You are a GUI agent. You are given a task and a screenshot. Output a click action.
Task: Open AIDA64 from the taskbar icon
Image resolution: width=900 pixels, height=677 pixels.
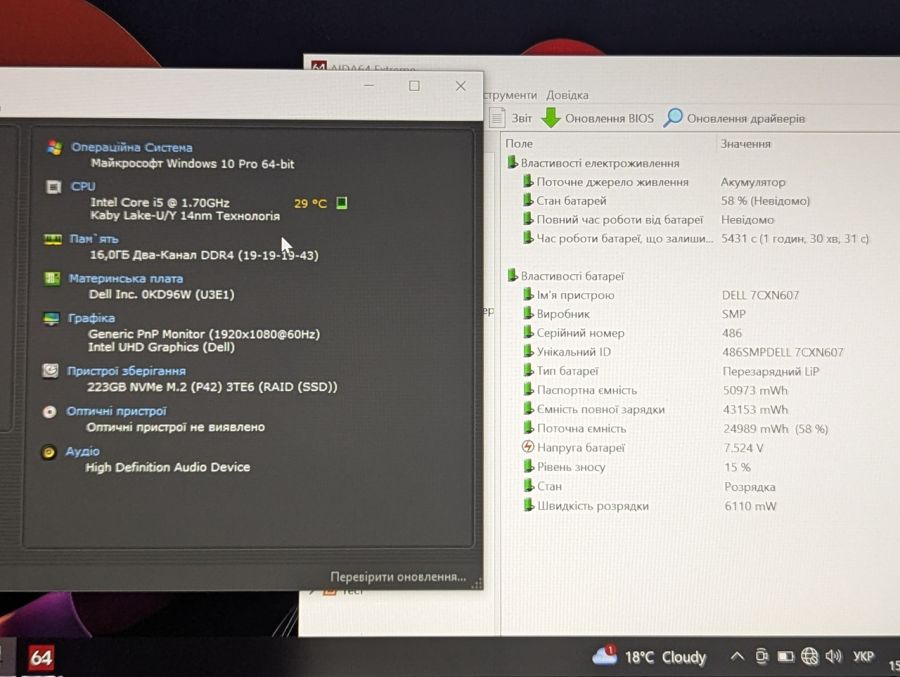pyautogui.click(x=41, y=657)
